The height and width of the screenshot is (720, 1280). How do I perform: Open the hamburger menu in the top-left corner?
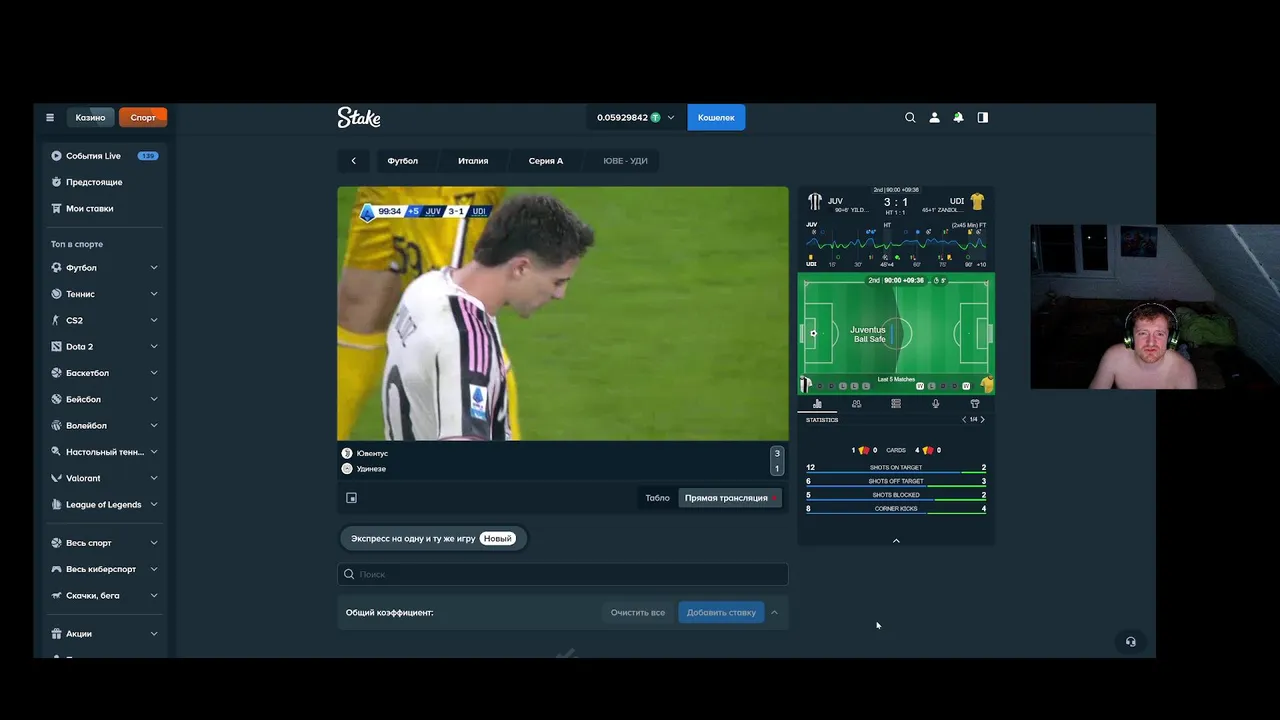(x=50, y=117)
